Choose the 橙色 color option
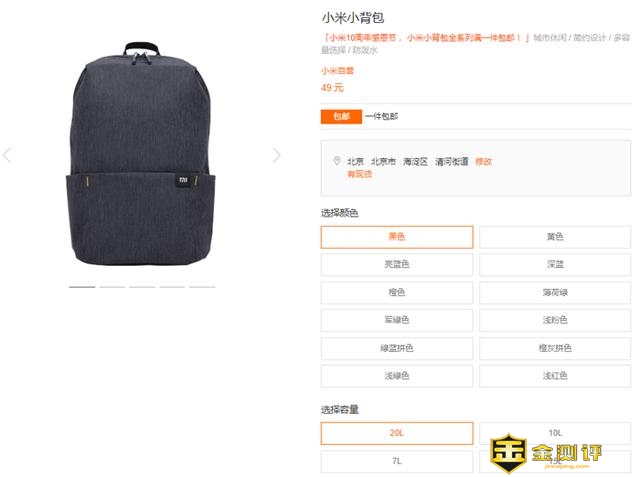640x477 pixels. point(397,292)
